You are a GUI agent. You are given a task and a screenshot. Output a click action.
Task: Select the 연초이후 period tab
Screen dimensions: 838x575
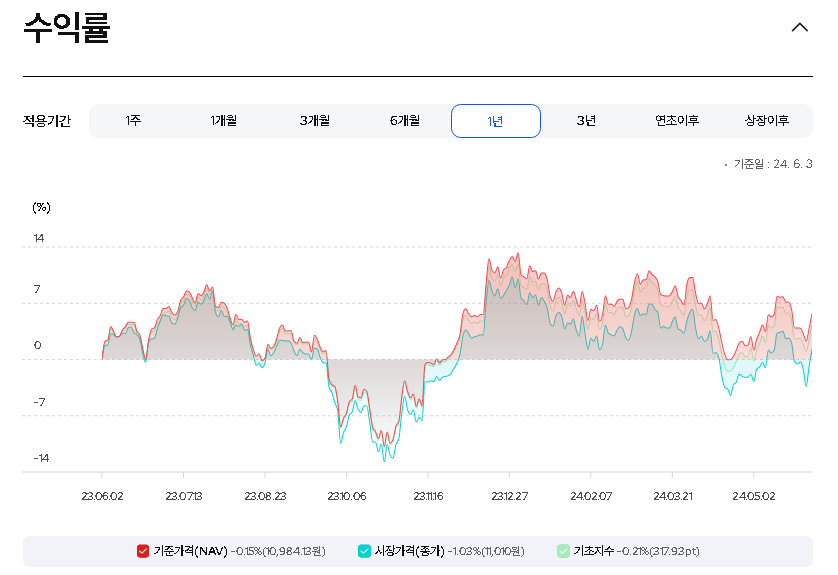coord(677,121)
